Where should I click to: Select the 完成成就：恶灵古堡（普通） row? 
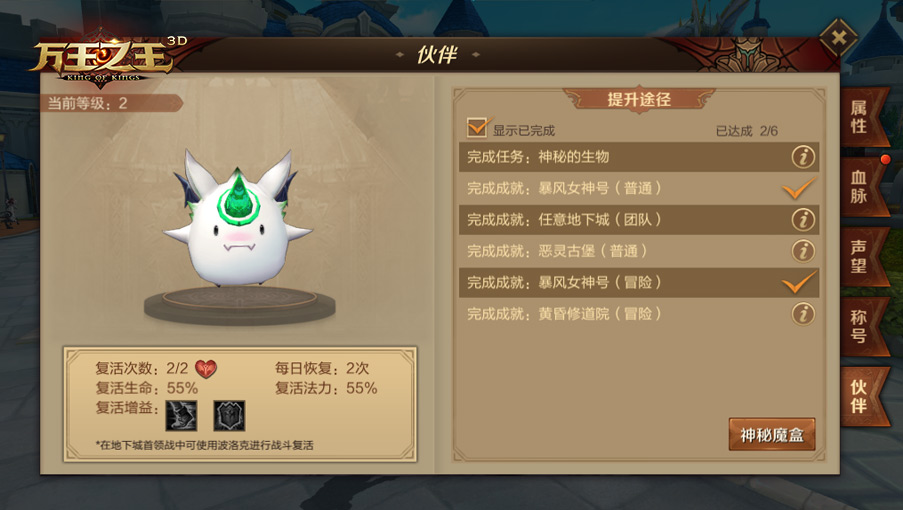(639, 251)
